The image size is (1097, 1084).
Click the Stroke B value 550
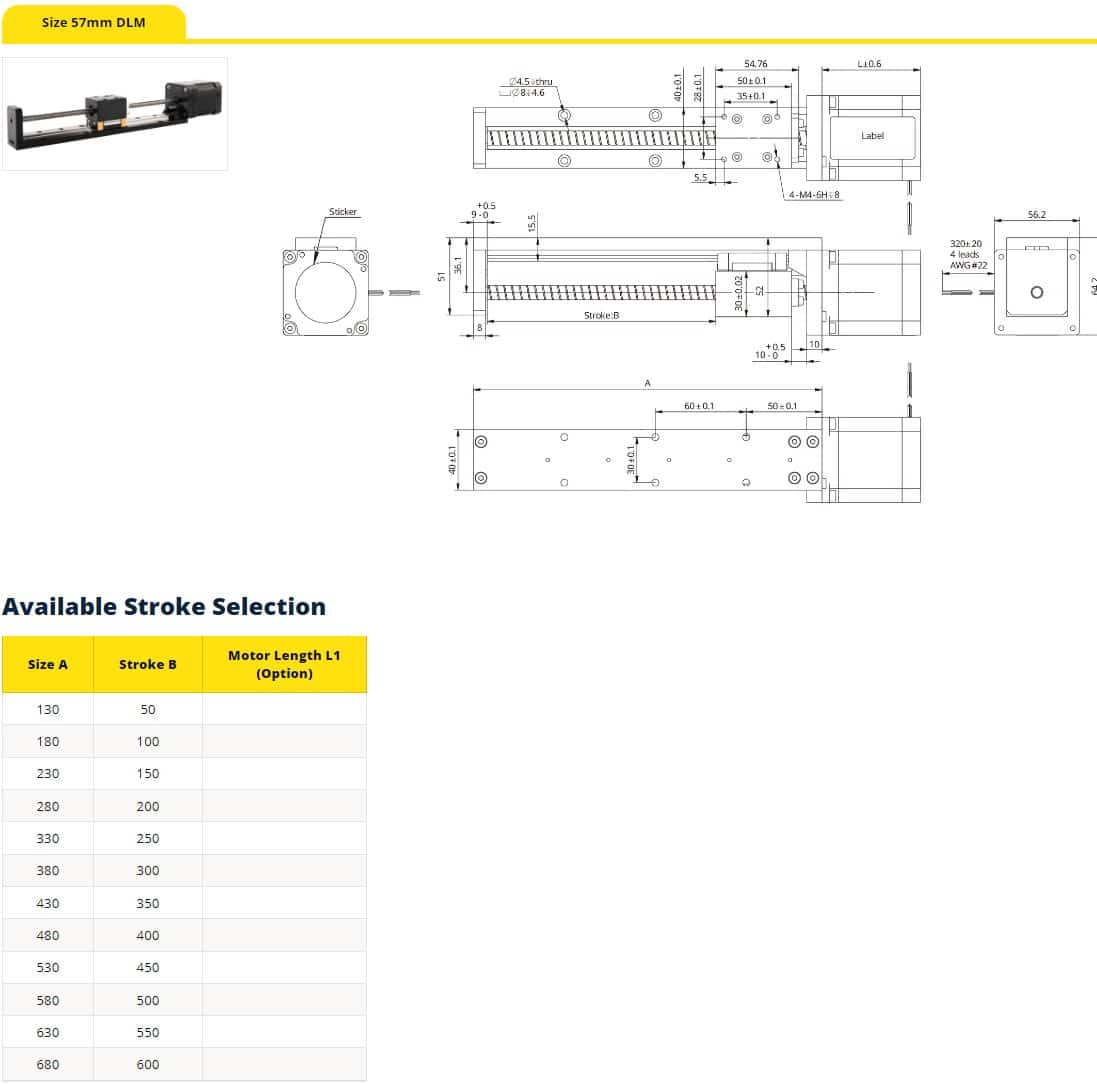coord(148,1032)
